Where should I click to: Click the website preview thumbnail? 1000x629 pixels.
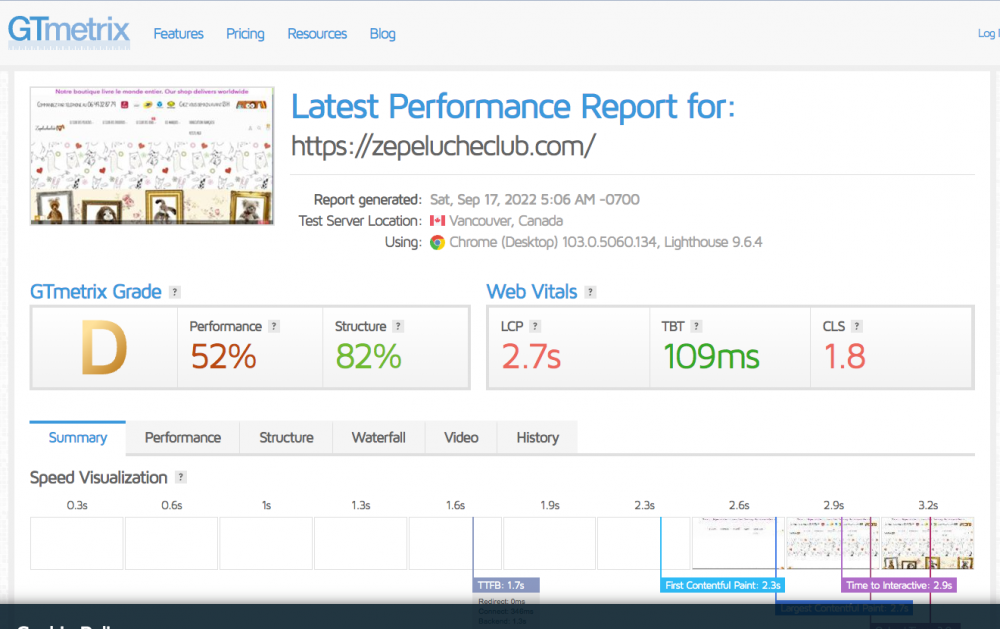click(x=151, y=153)
